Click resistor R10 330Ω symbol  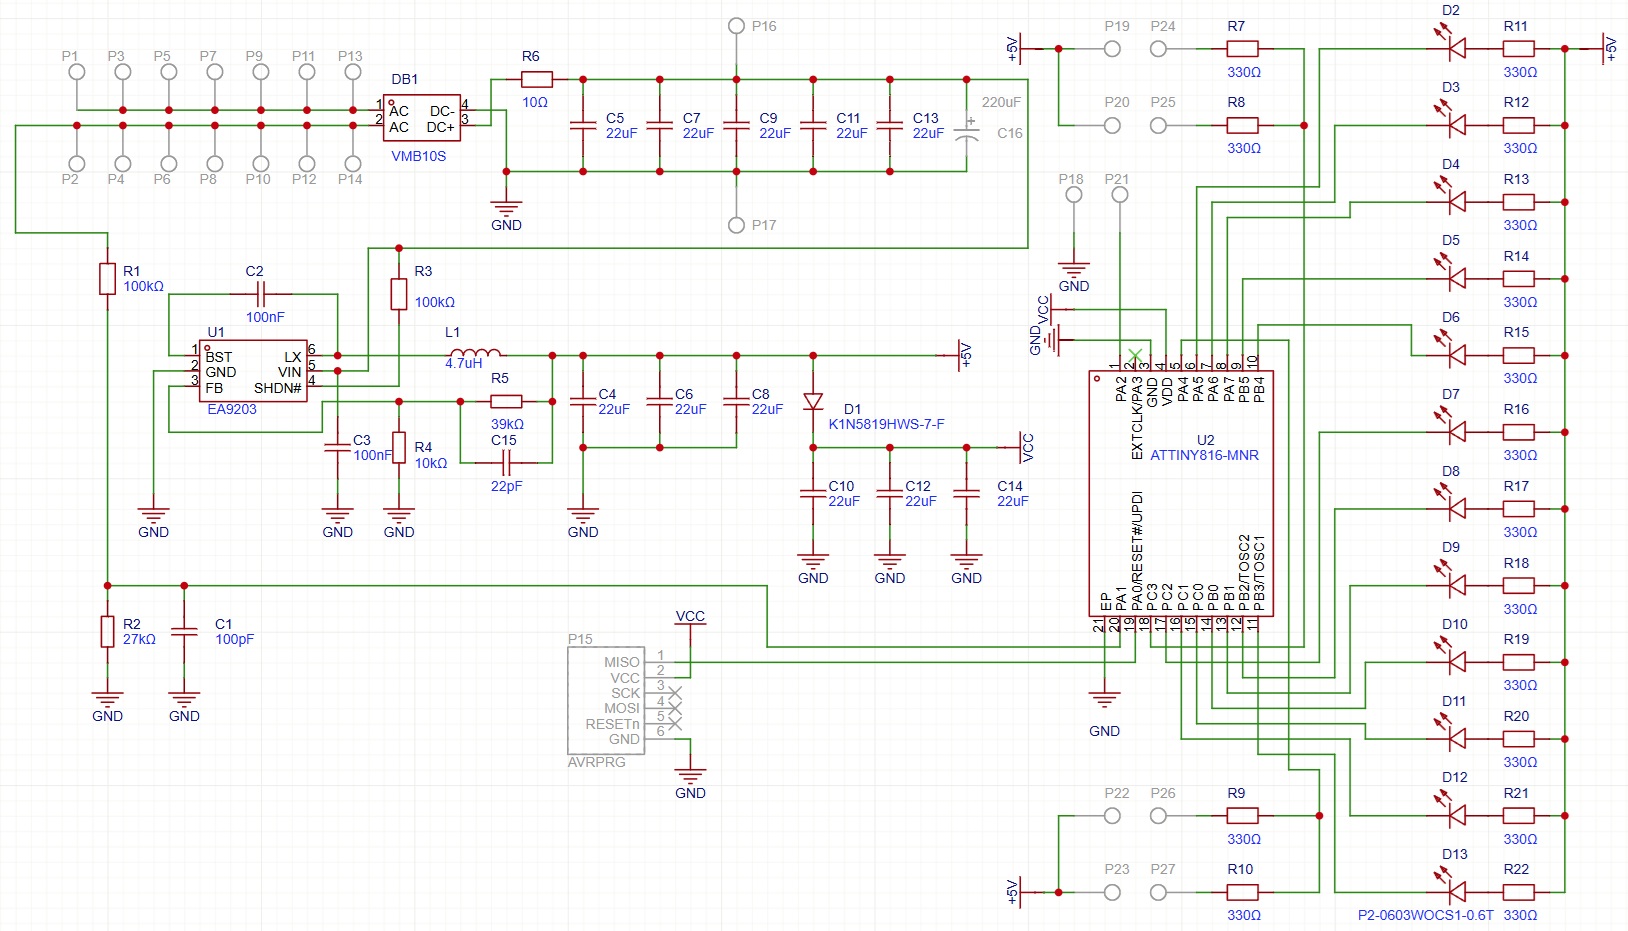point(1242,892)
